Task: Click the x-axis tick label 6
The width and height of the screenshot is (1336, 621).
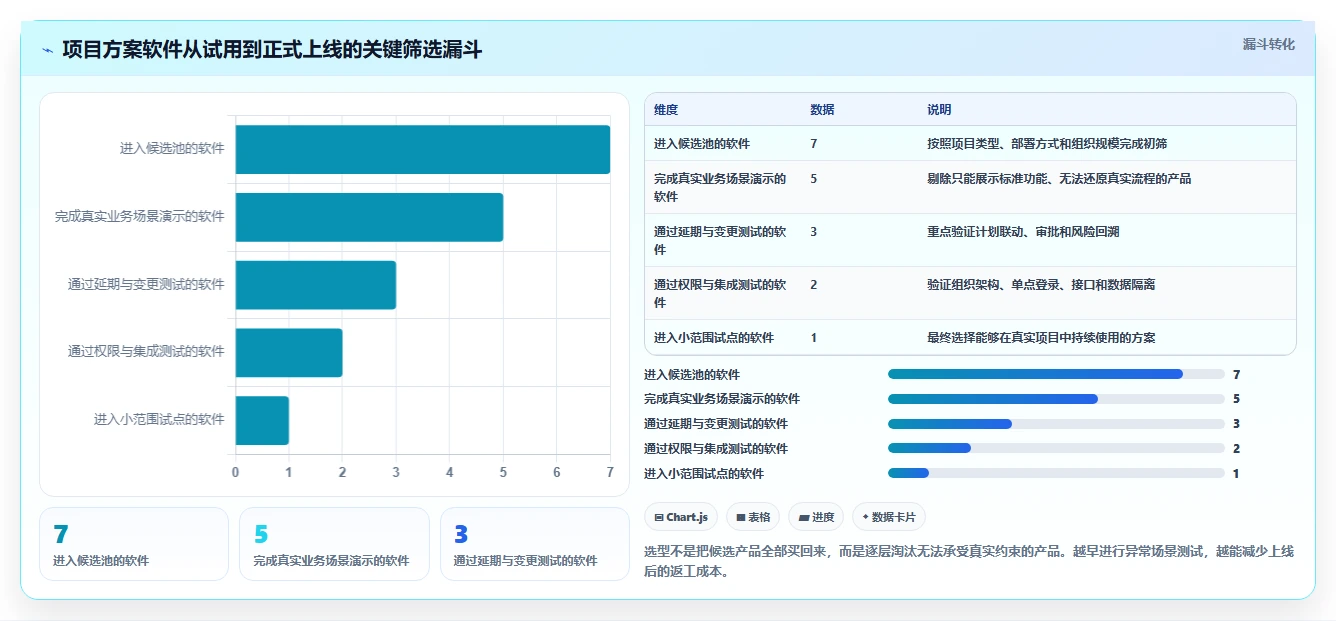Action: click(x=557, y=473)
